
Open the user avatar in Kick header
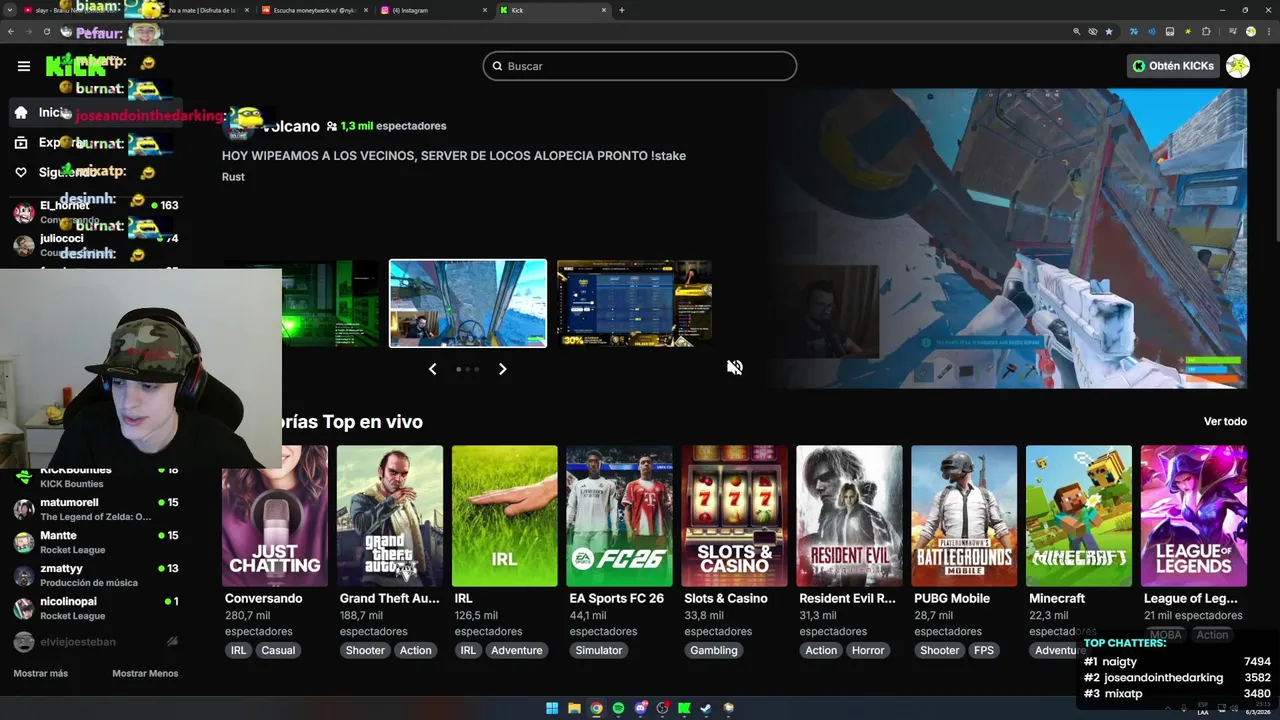point(1238,66)
